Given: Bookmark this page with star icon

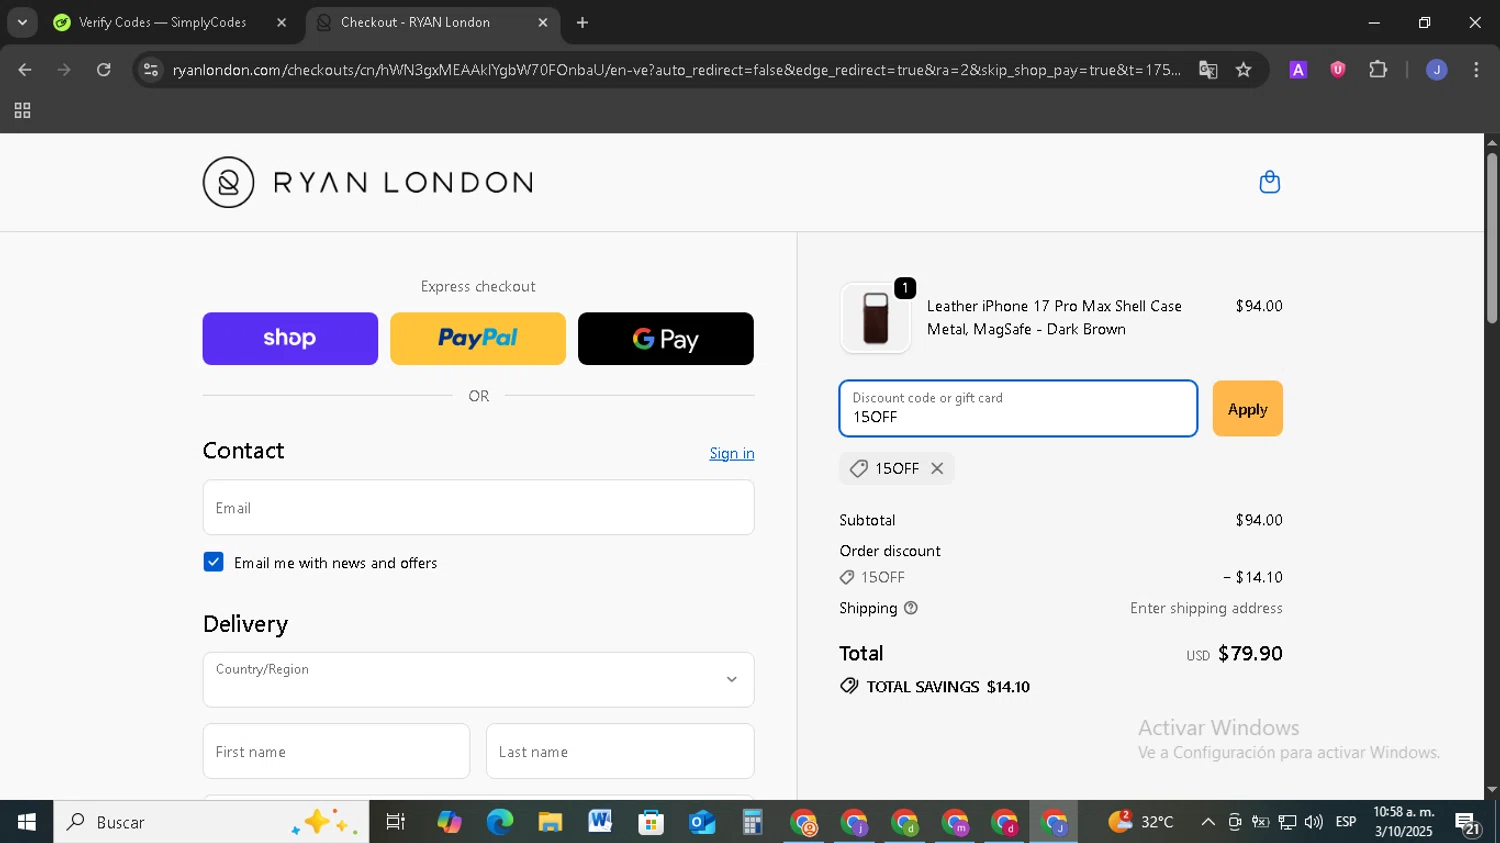Looking at the screenshot, I should tap(1243, 70).
